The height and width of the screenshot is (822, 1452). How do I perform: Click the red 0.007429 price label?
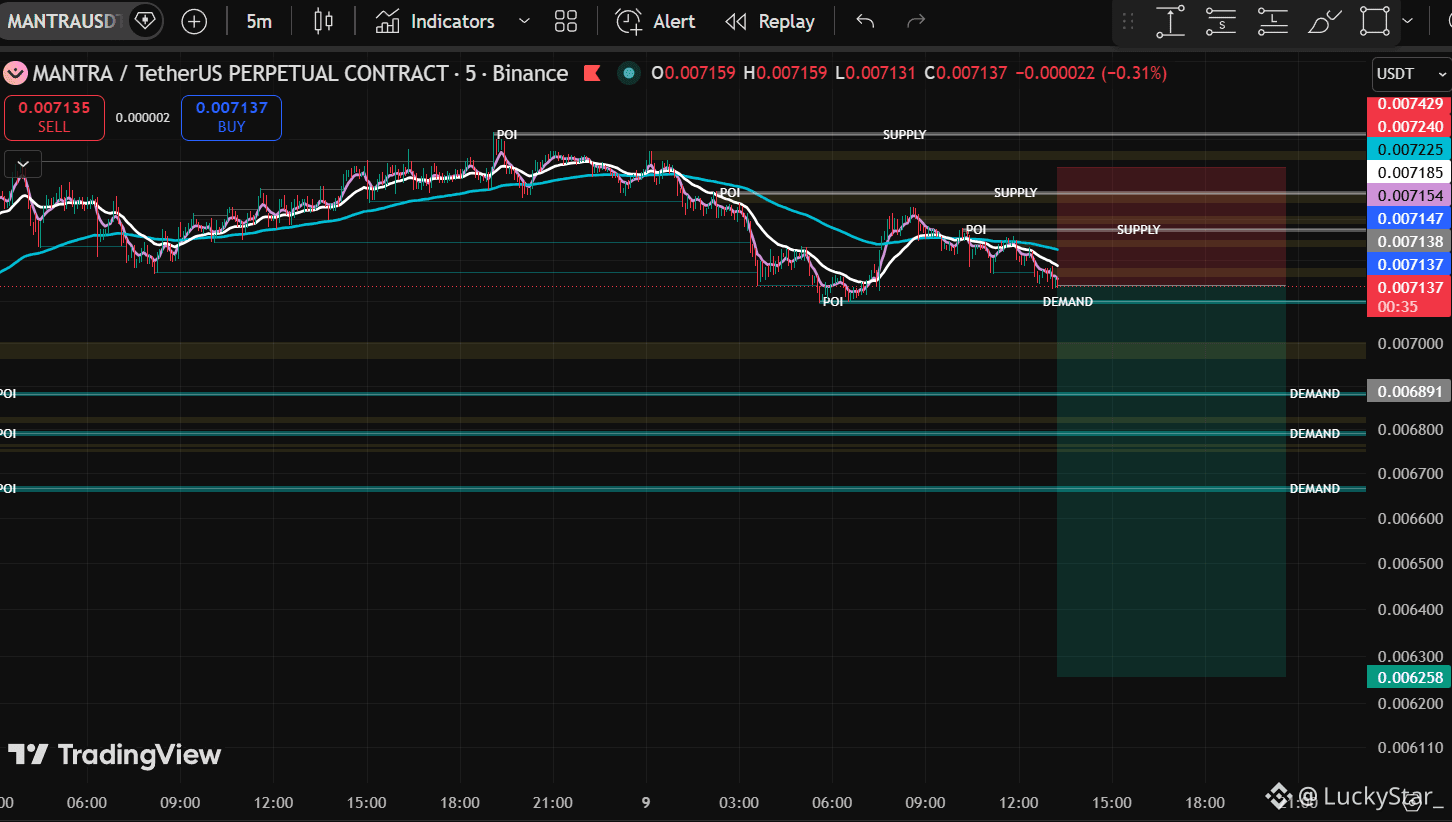[1408, 104]
